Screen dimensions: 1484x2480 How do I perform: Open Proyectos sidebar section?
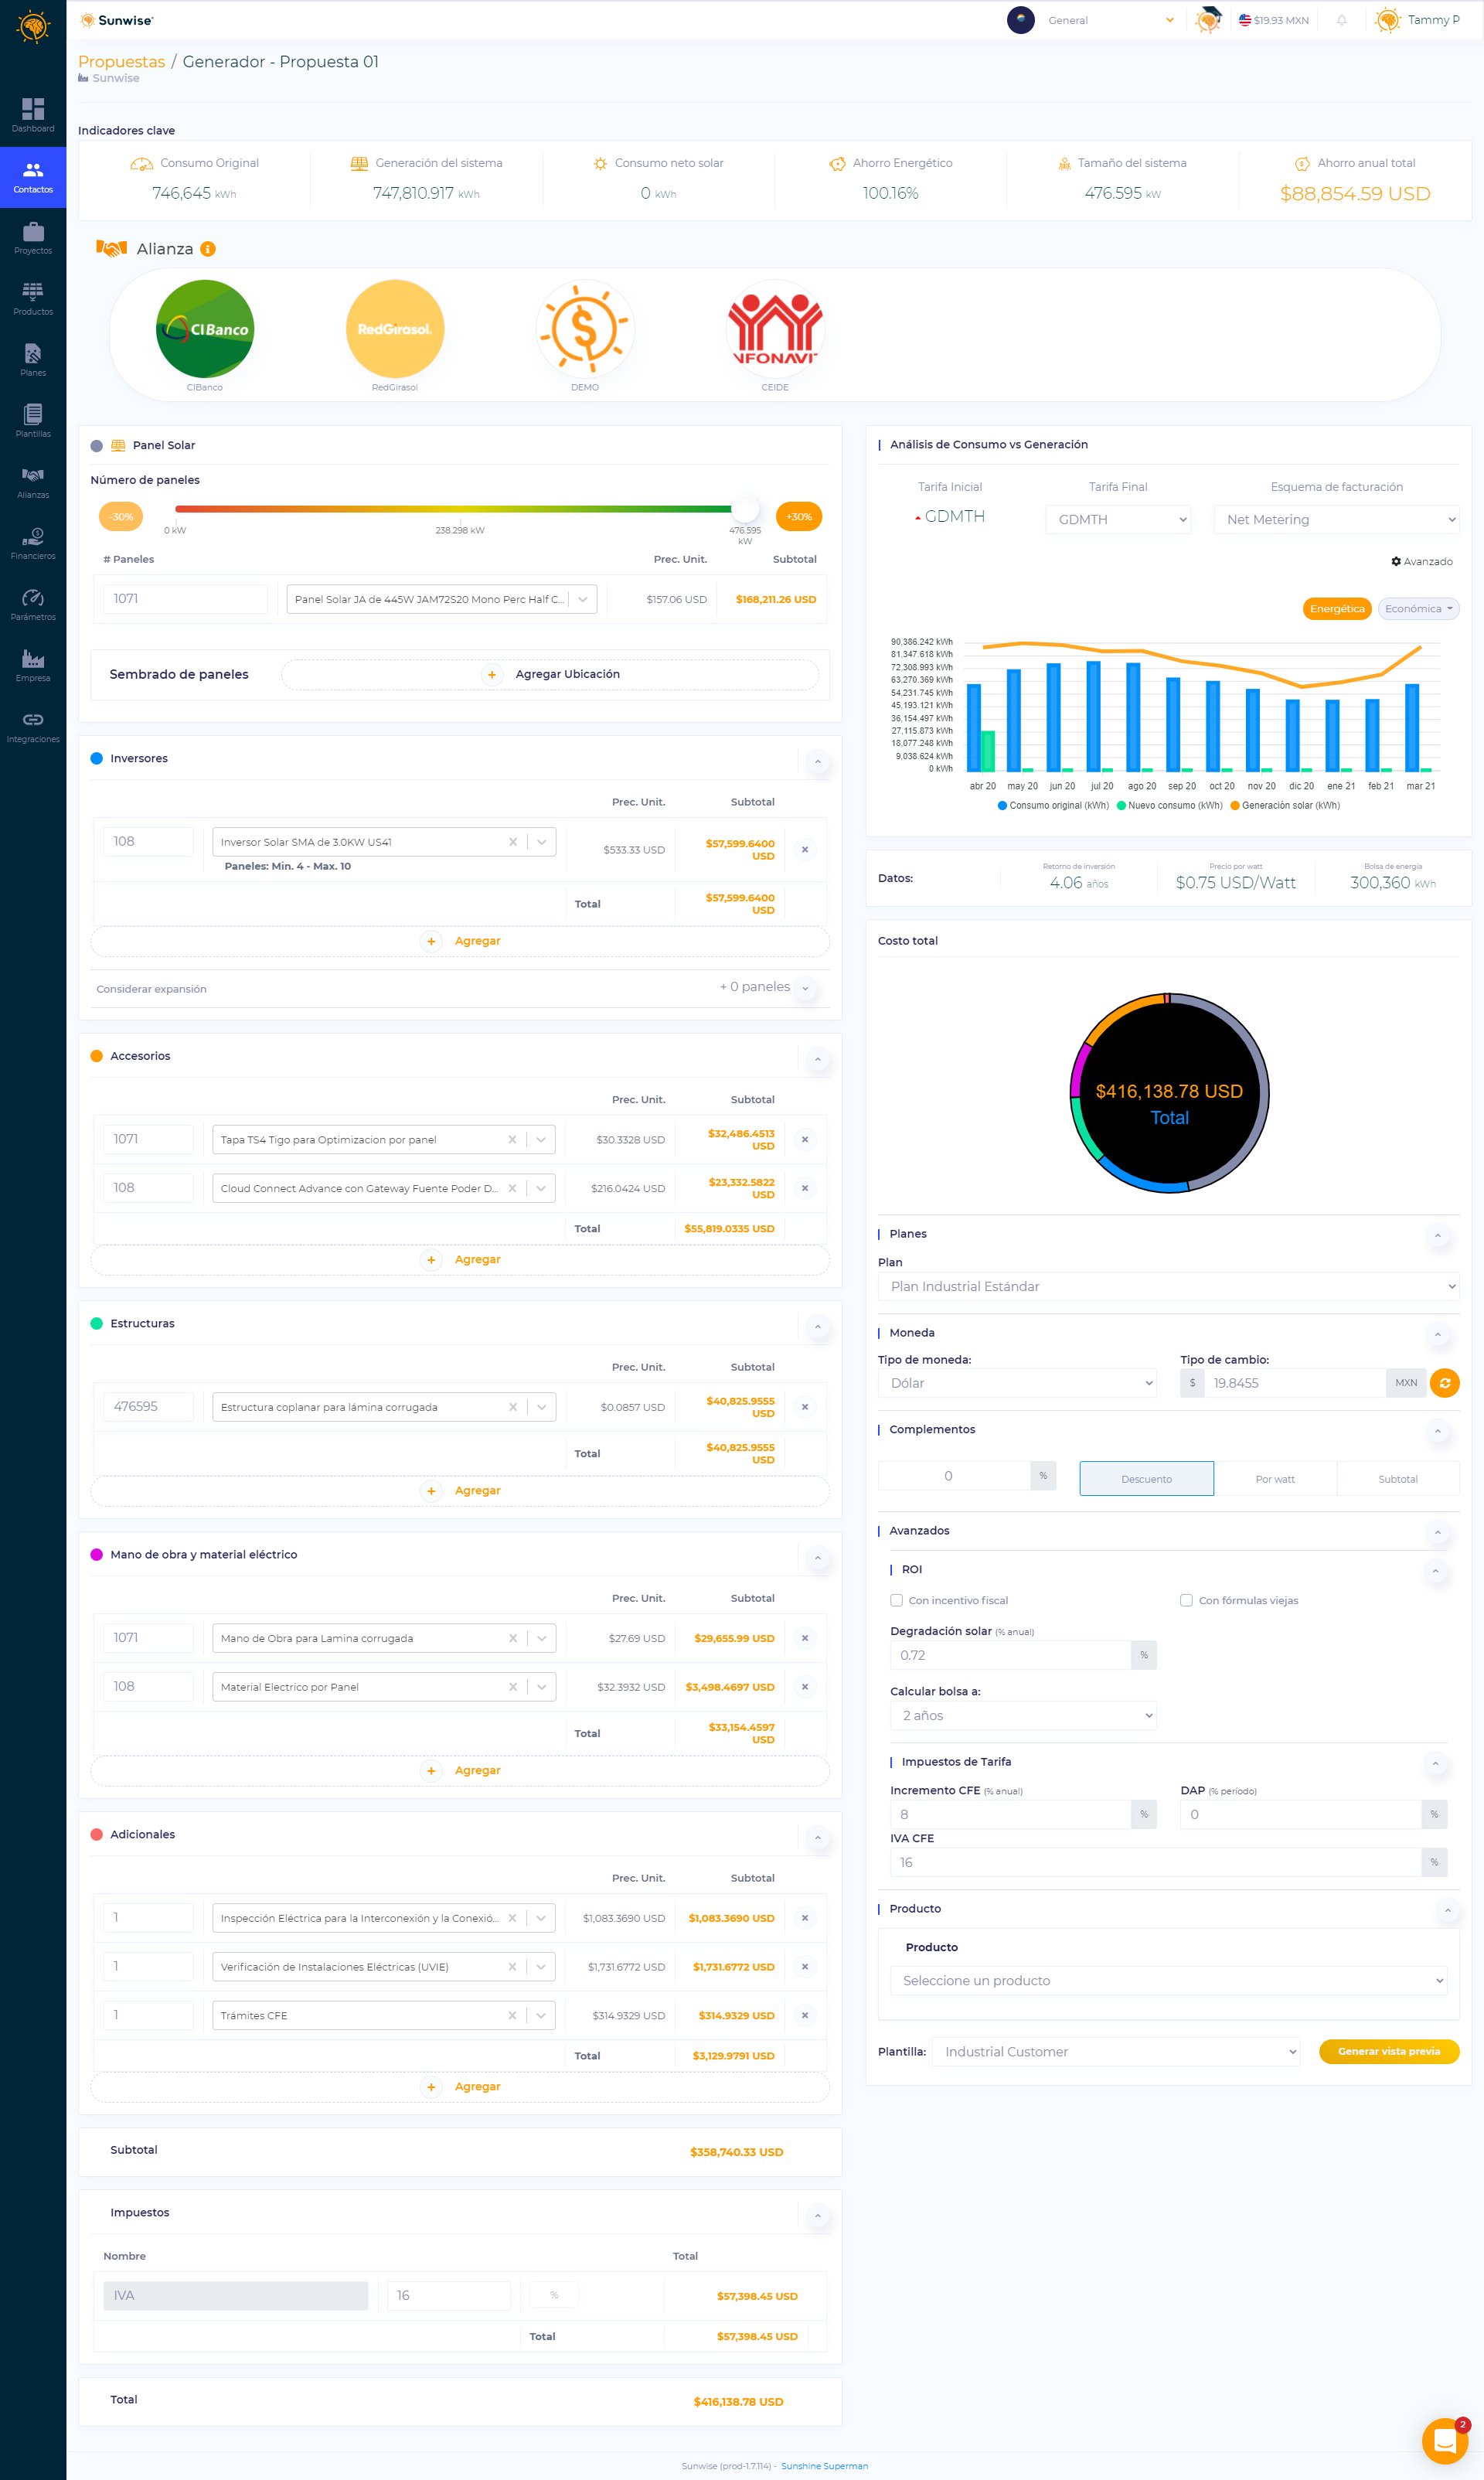33,237
